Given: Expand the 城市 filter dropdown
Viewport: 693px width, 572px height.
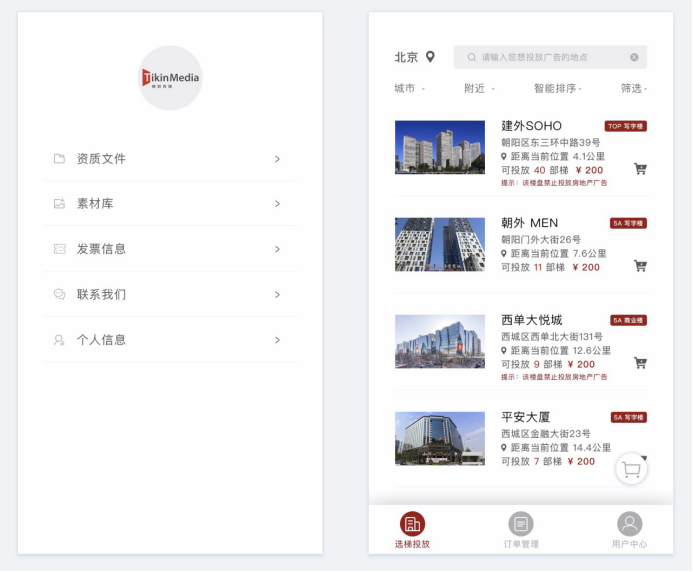Looking at the screenshot, I should [409, 88].
